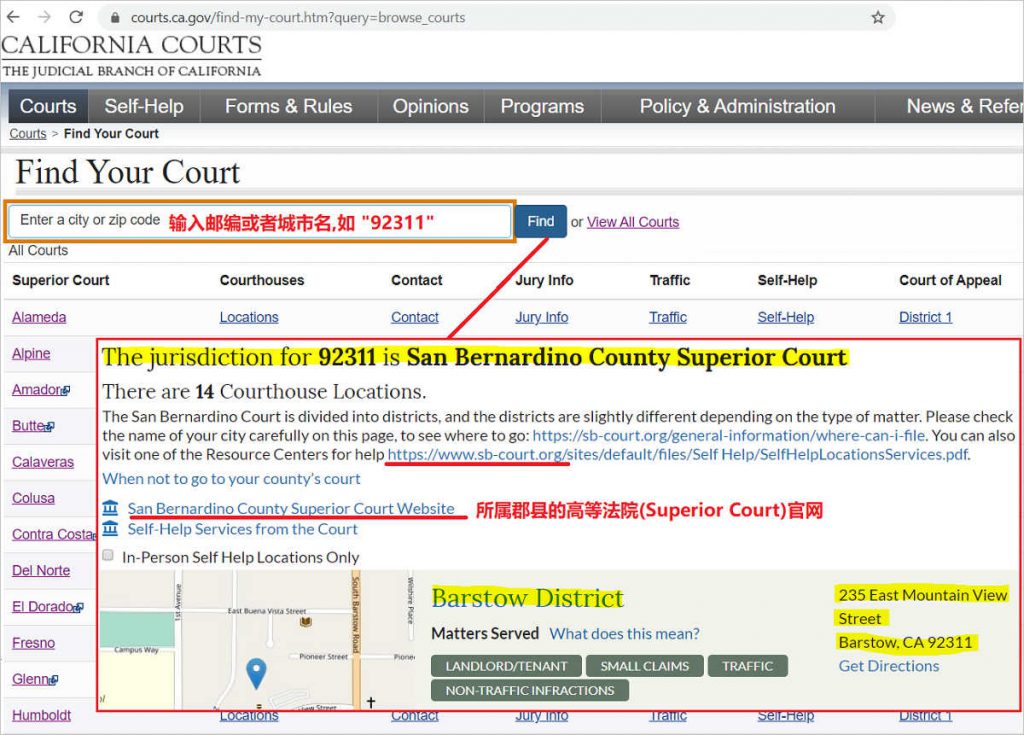This screenshot has height=735, width=1024.
Task: Open the Alameda superior court link
Action: click(x=39, y=318)
